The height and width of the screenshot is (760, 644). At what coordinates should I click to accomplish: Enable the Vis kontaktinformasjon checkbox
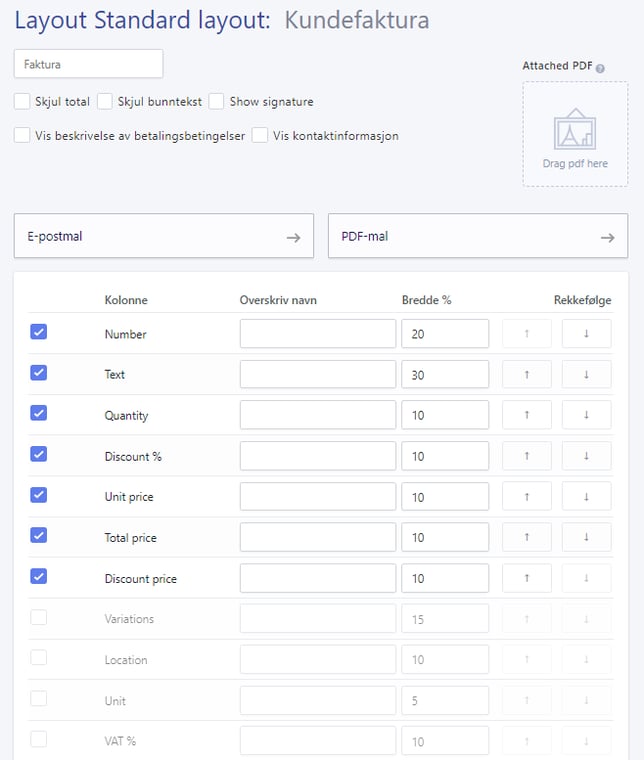point(260,135)
